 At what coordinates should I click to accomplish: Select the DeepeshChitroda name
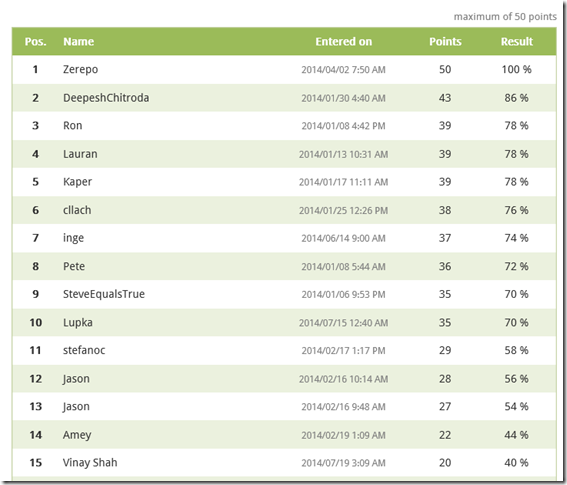(106, 98)
